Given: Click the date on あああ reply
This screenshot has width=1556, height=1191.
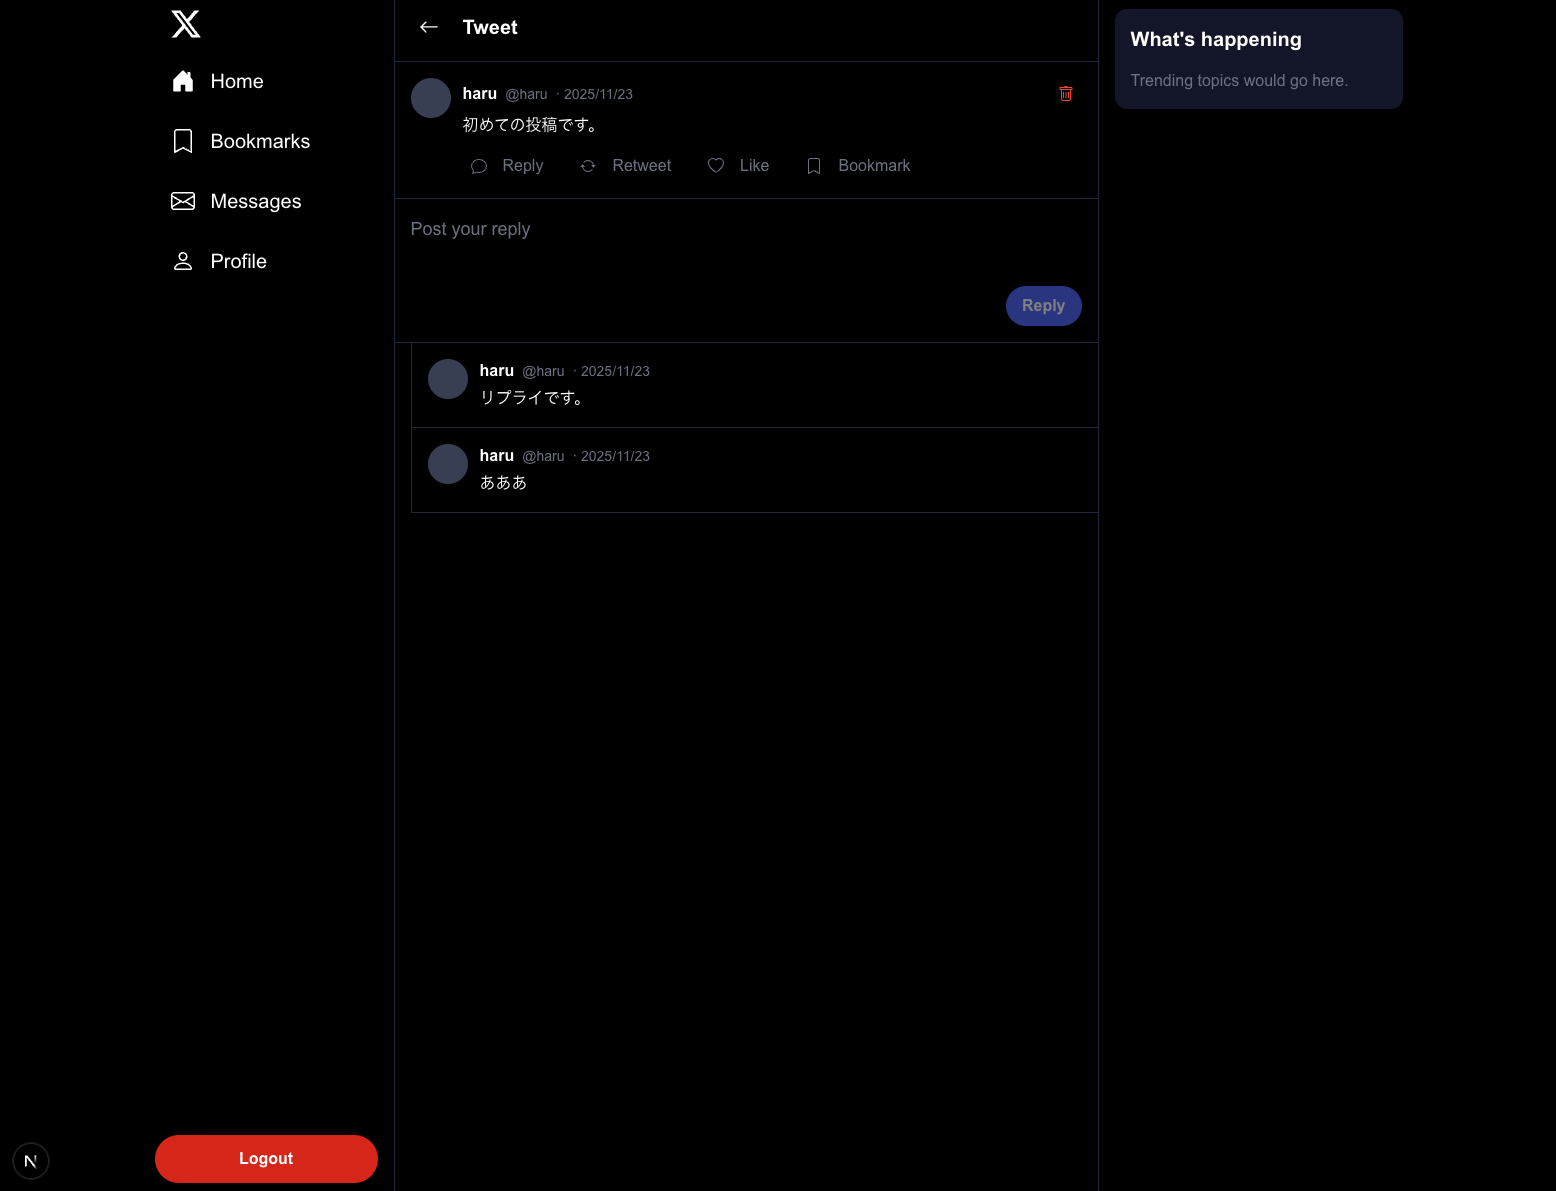Looking at the screenshot, I should click(x=615, y=456).
